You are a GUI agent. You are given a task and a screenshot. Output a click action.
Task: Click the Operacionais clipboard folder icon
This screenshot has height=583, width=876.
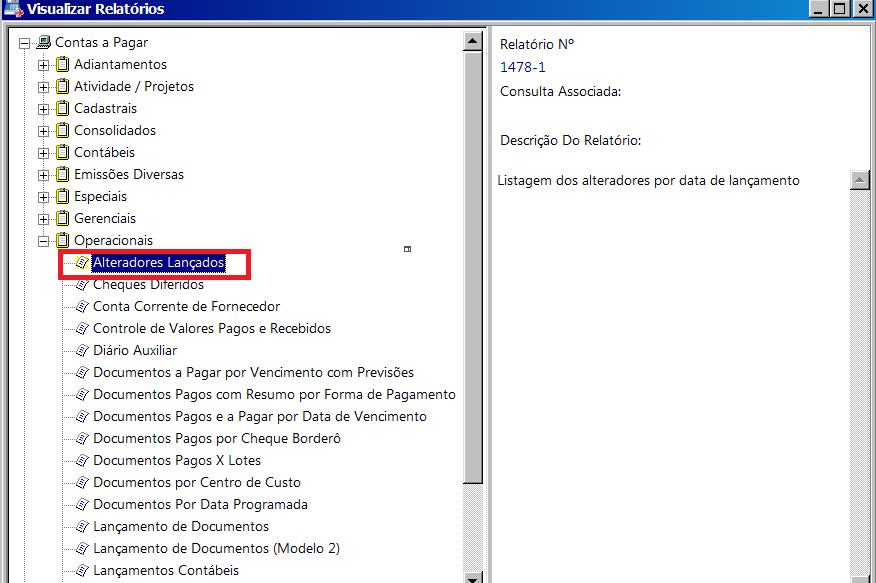pos(63,240)
